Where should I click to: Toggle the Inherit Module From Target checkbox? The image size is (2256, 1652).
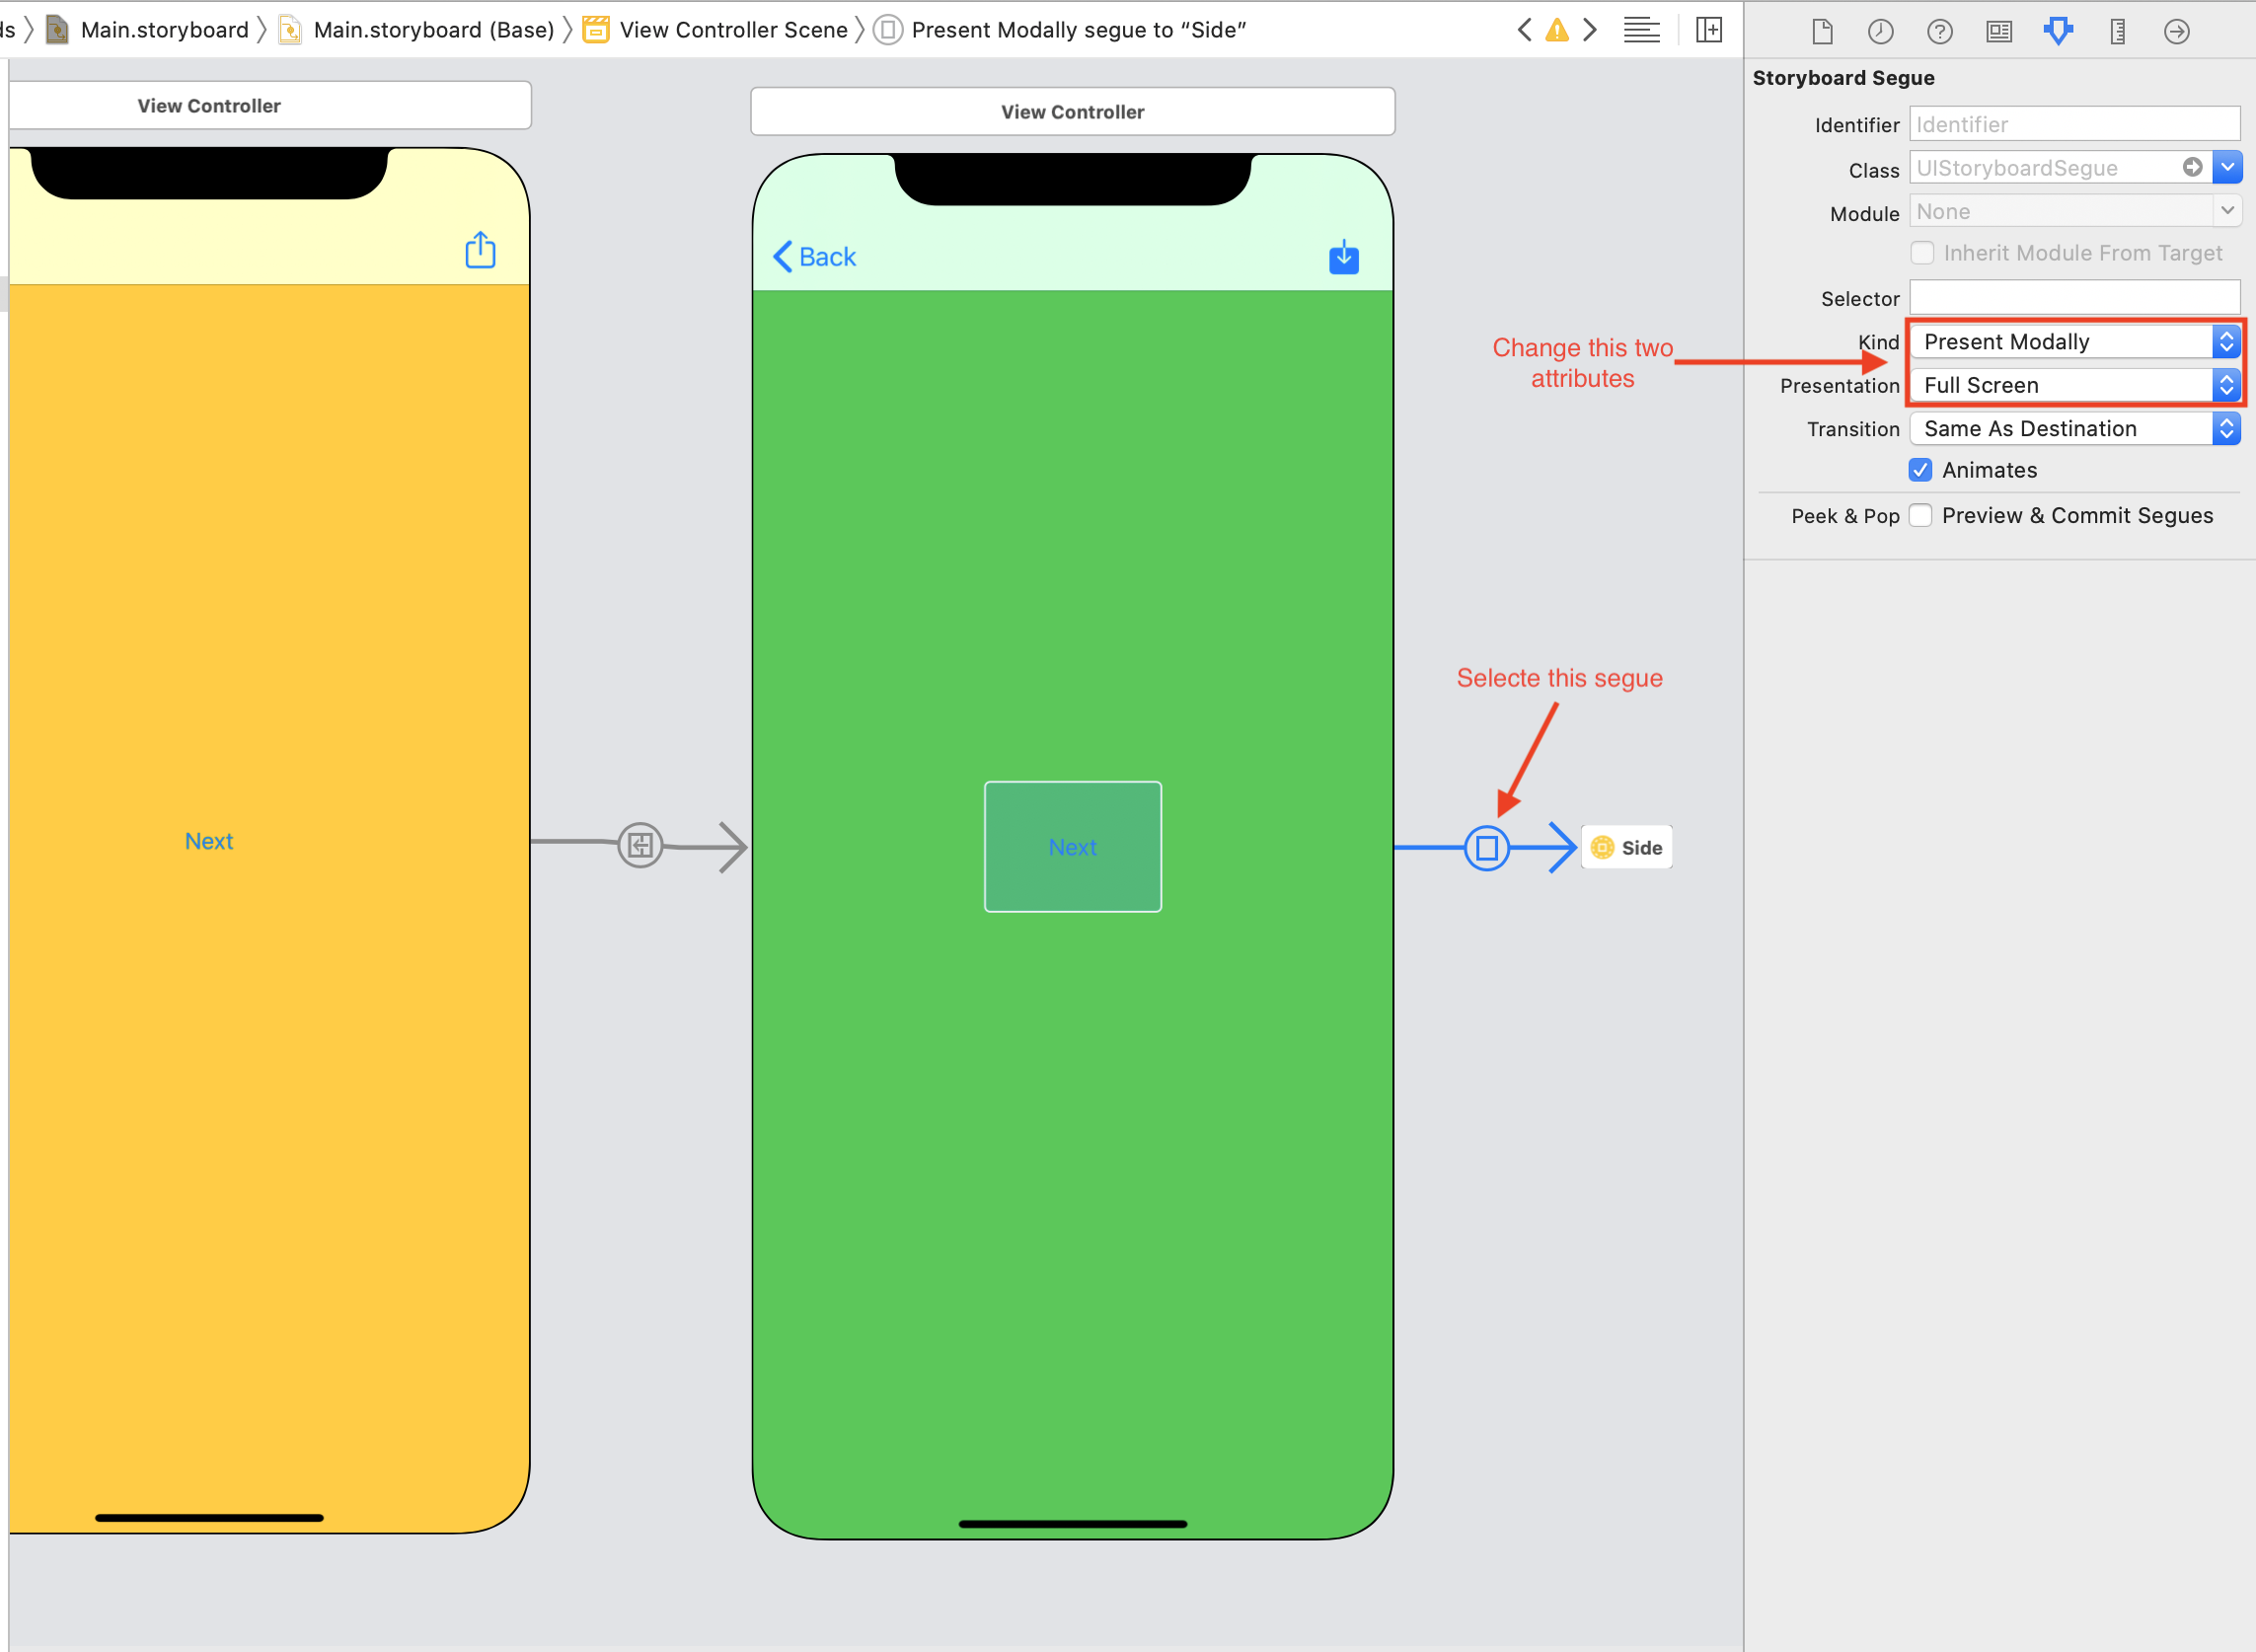click(x=1921, y=256)
